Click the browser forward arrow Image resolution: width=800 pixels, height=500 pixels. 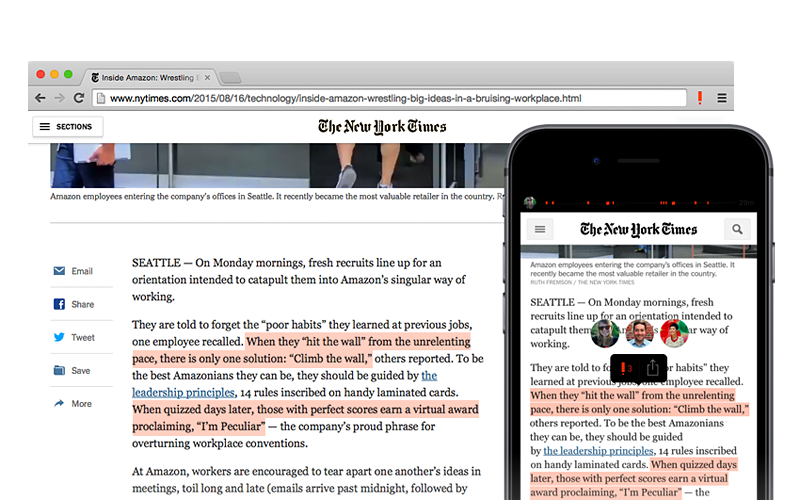[59, 98]
